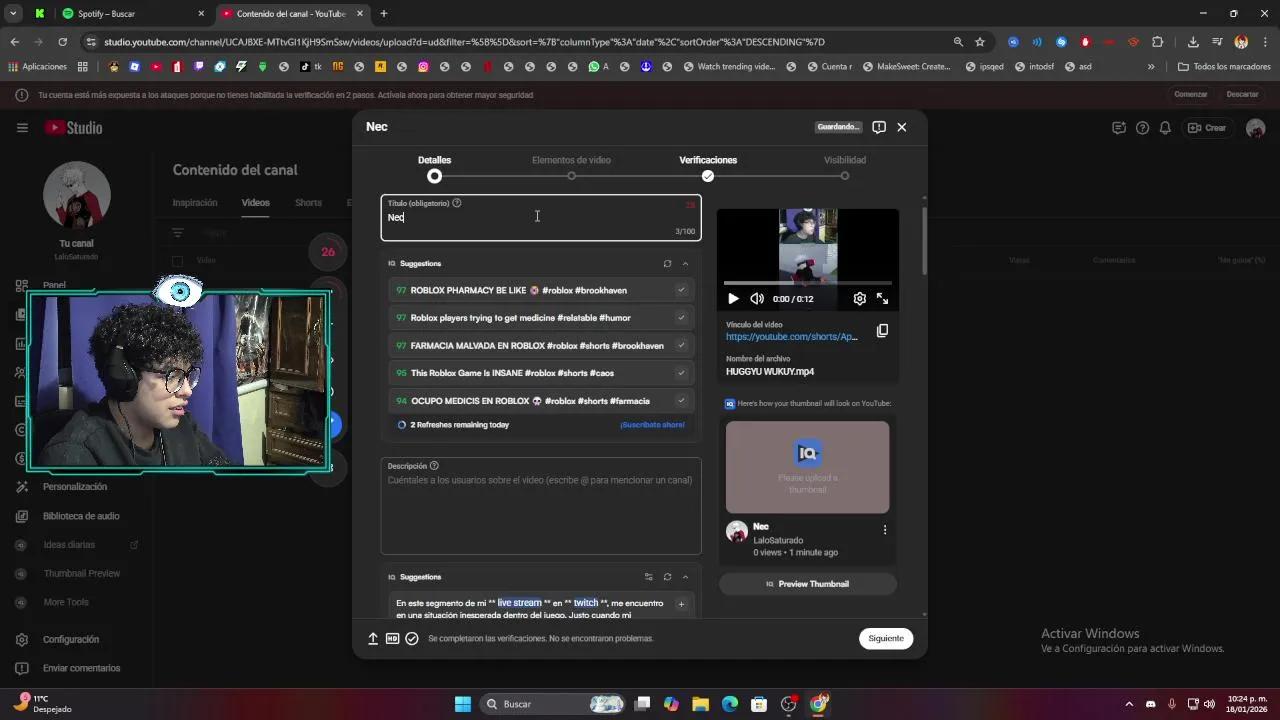This screenshot has height=720, width=1280.
Task: Apply suggestion This Roblox Game Is INSANE
Action: 540,373
